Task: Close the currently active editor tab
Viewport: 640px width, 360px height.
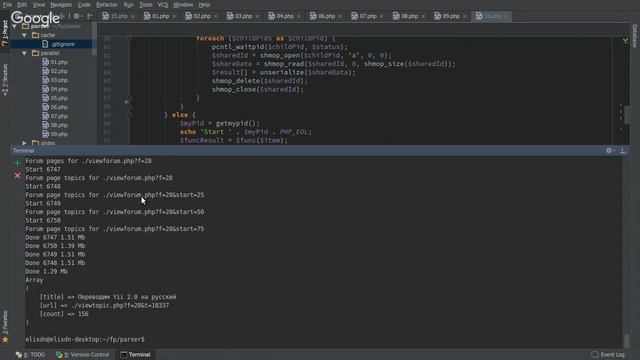Action: (506, 17)
